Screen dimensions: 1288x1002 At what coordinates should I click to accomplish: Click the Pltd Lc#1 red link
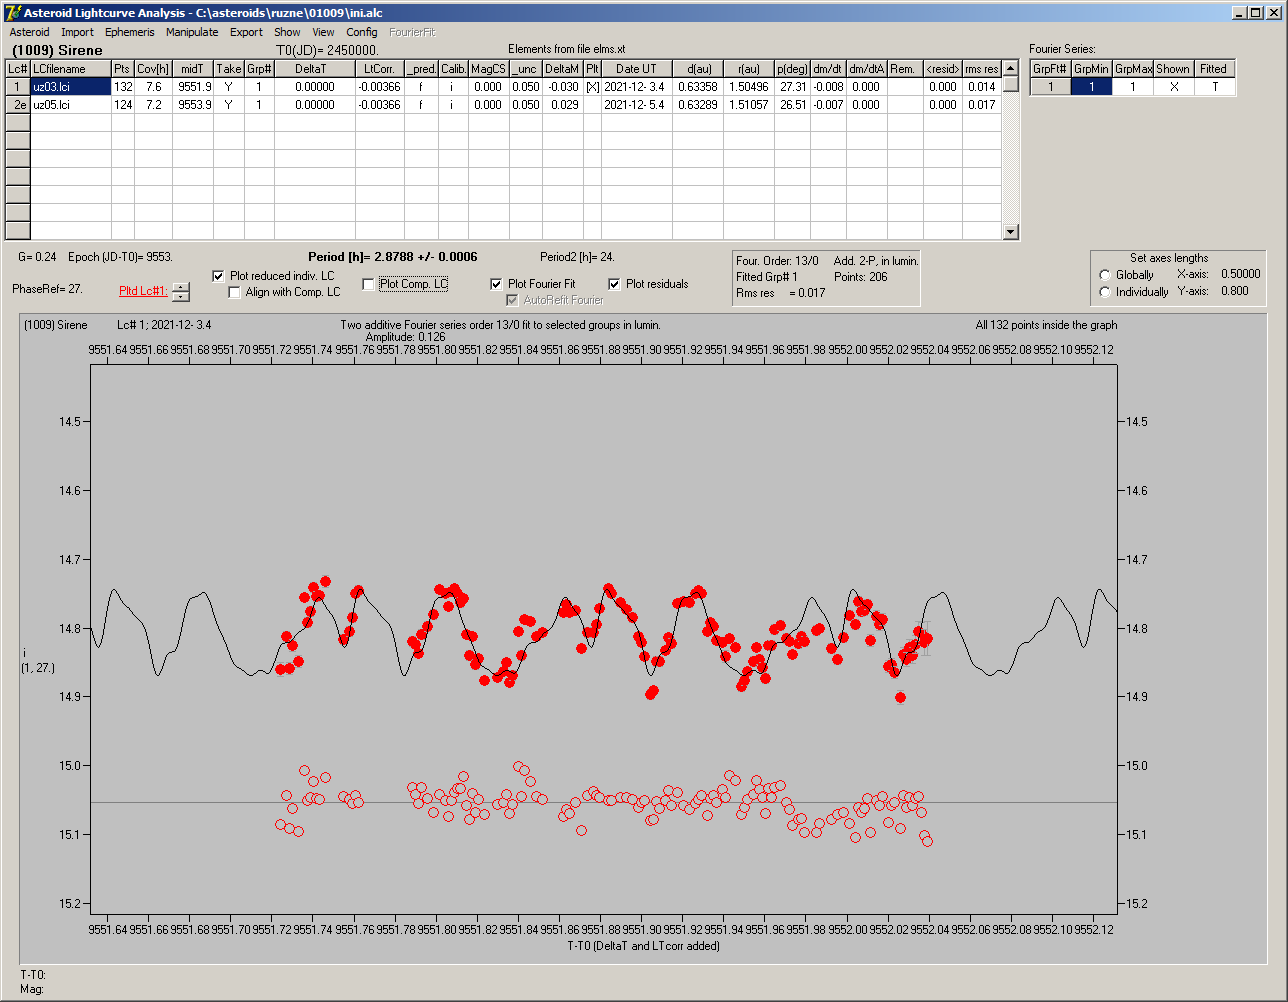coord(142,291)
